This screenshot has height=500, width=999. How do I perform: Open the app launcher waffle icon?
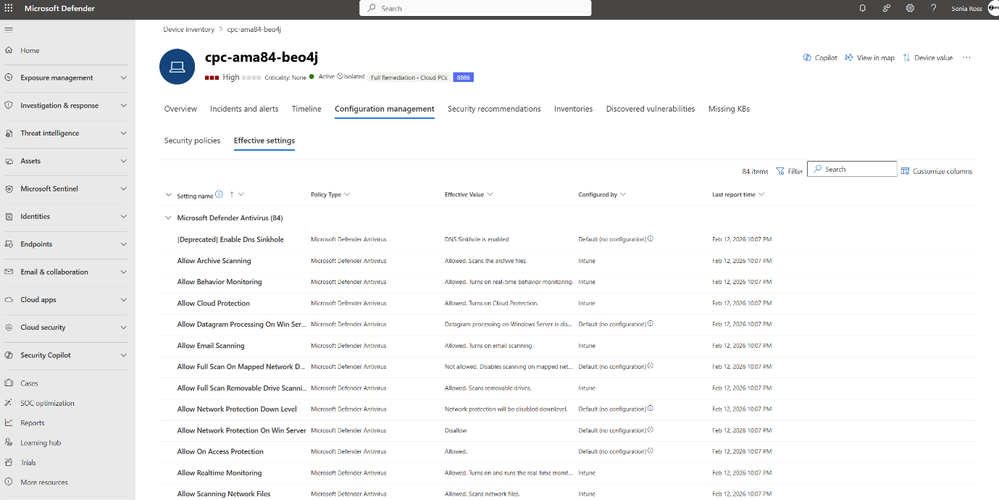pyautogui.click(x=8, y=8)
